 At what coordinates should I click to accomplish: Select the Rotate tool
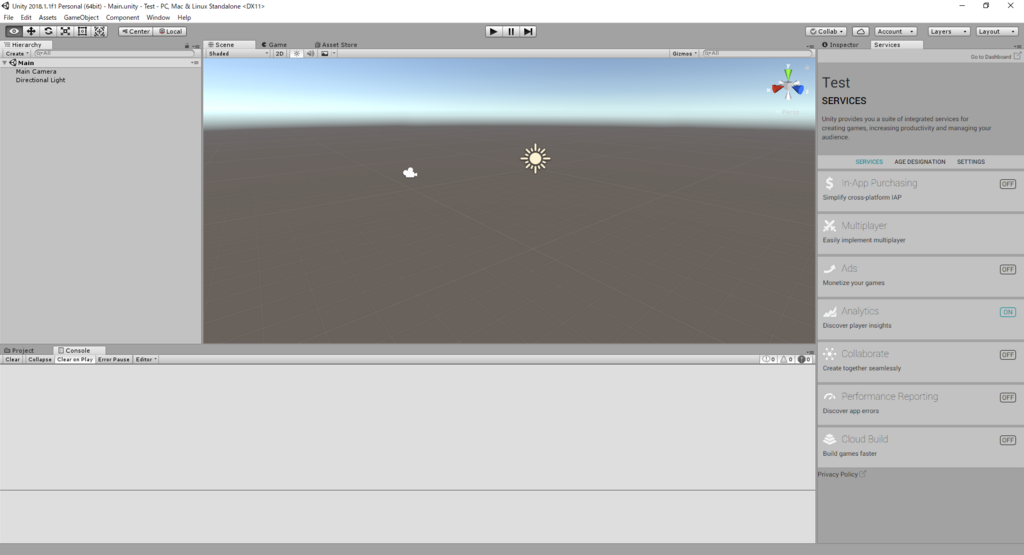click(48, 31)
